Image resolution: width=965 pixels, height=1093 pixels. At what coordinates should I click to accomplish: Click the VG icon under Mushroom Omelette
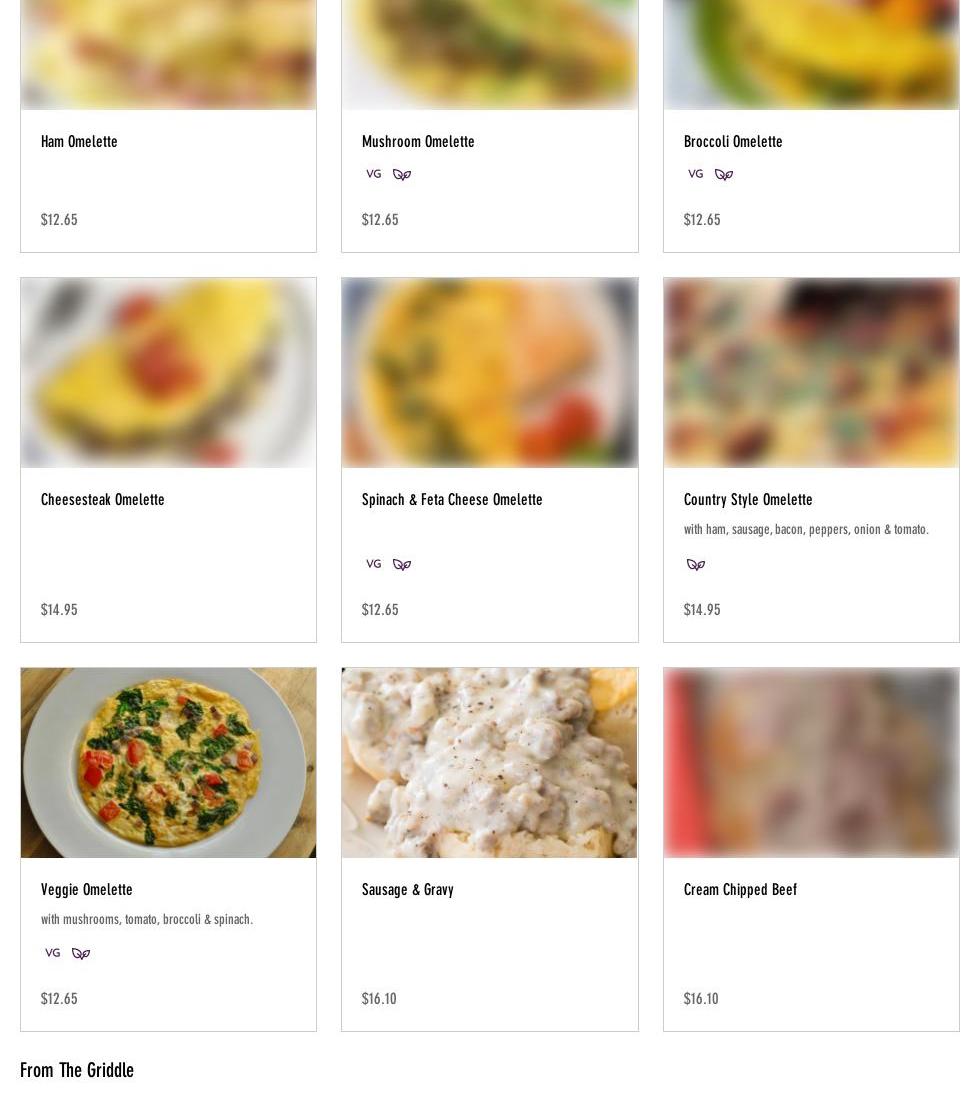[374, 174]
